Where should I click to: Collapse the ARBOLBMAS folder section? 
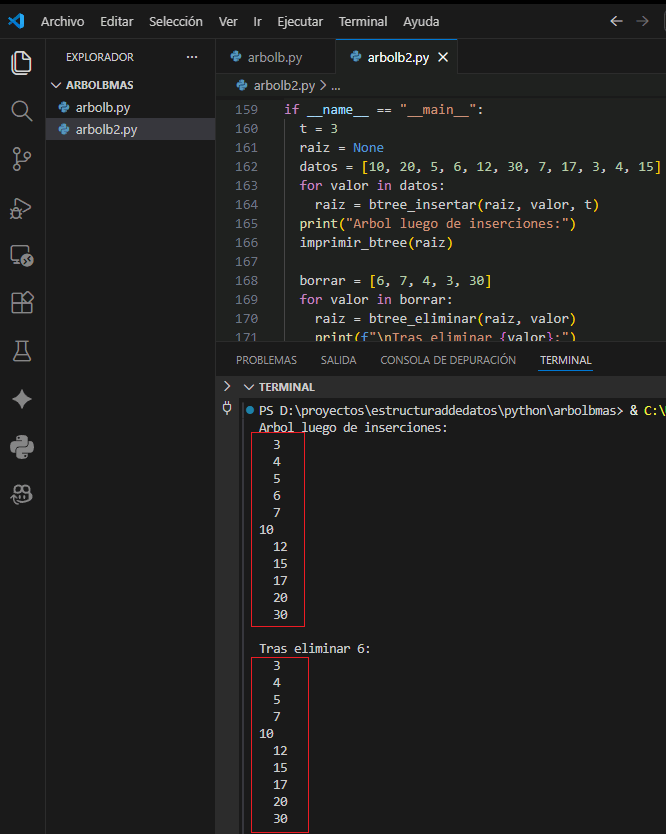[57, 85]
